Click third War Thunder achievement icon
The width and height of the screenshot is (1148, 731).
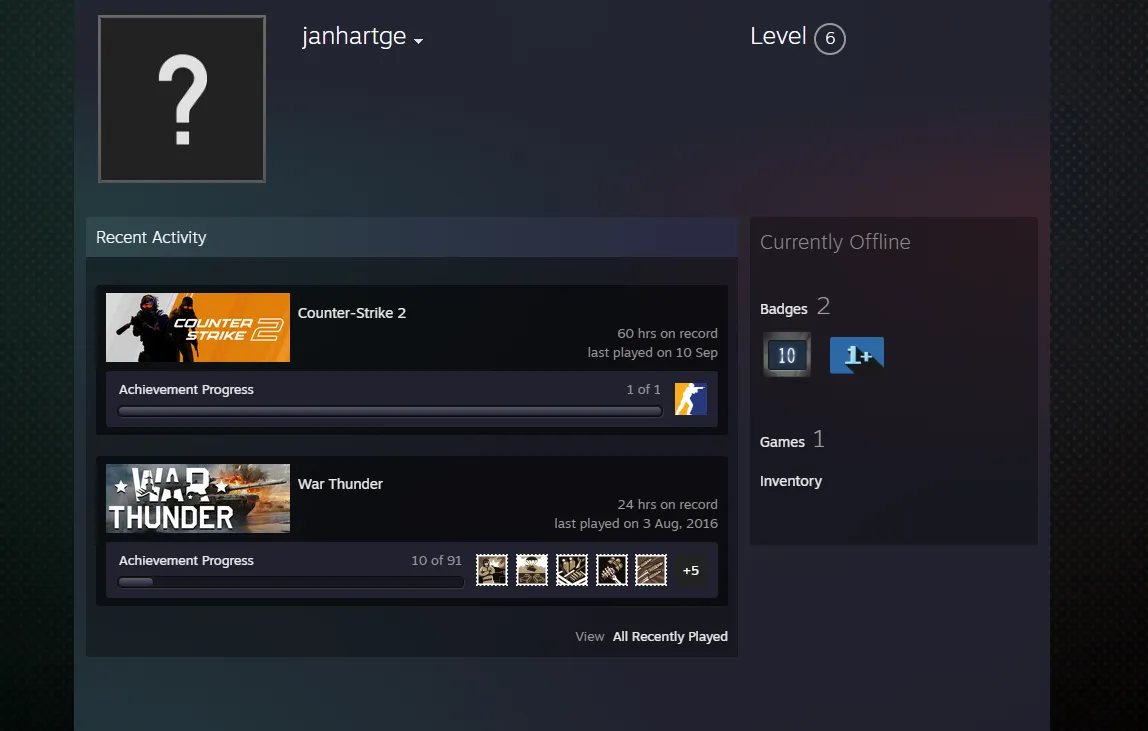(572, 570)
